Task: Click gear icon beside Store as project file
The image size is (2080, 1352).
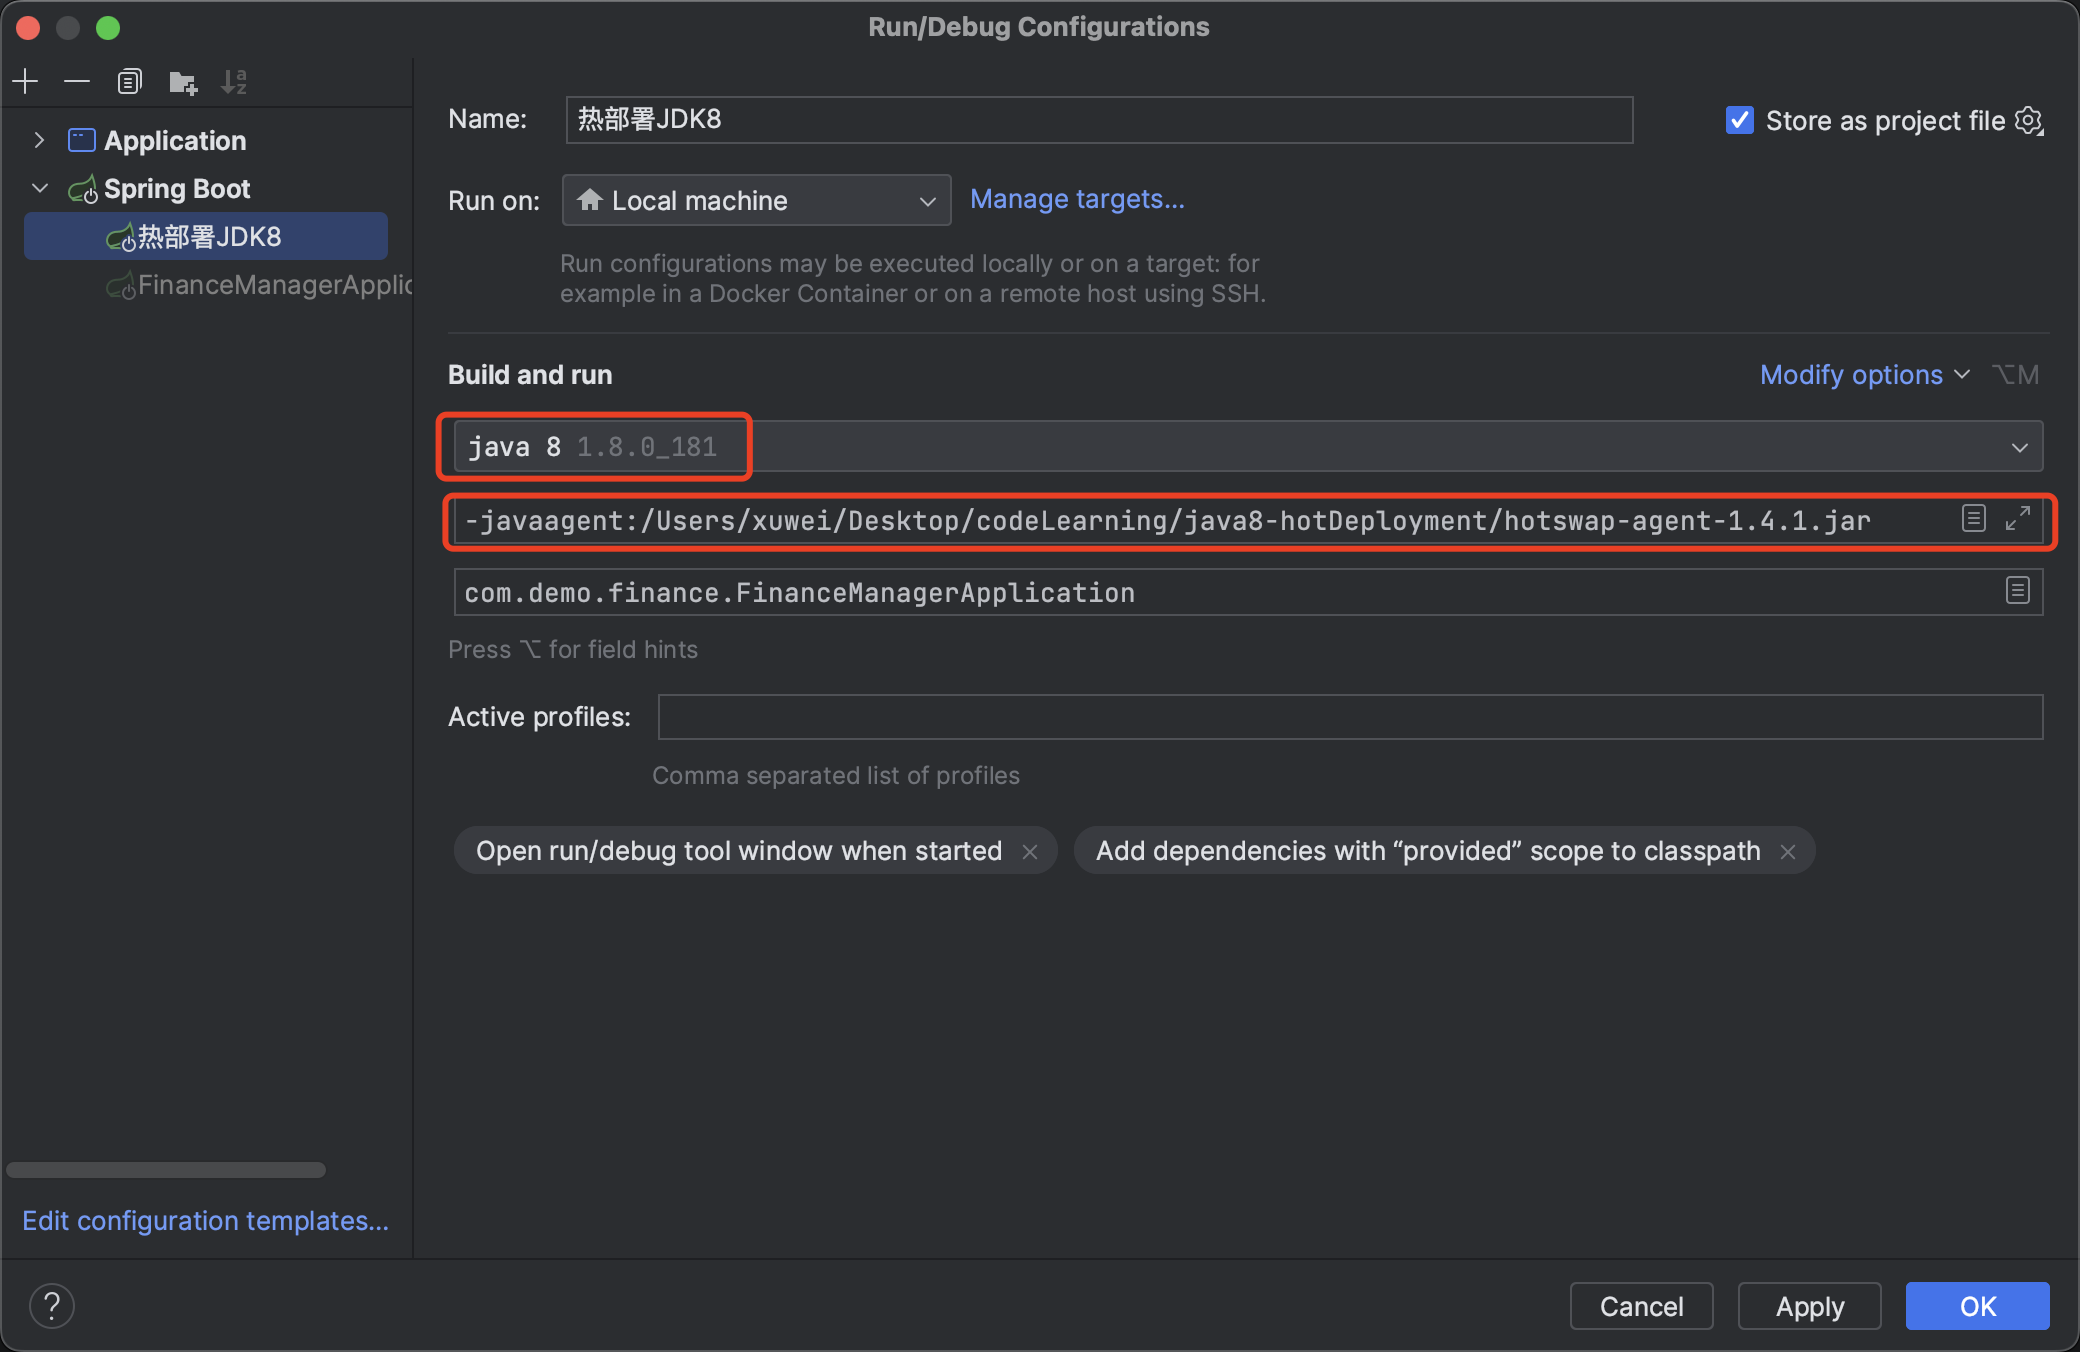Action: (x=2029, y=121)
